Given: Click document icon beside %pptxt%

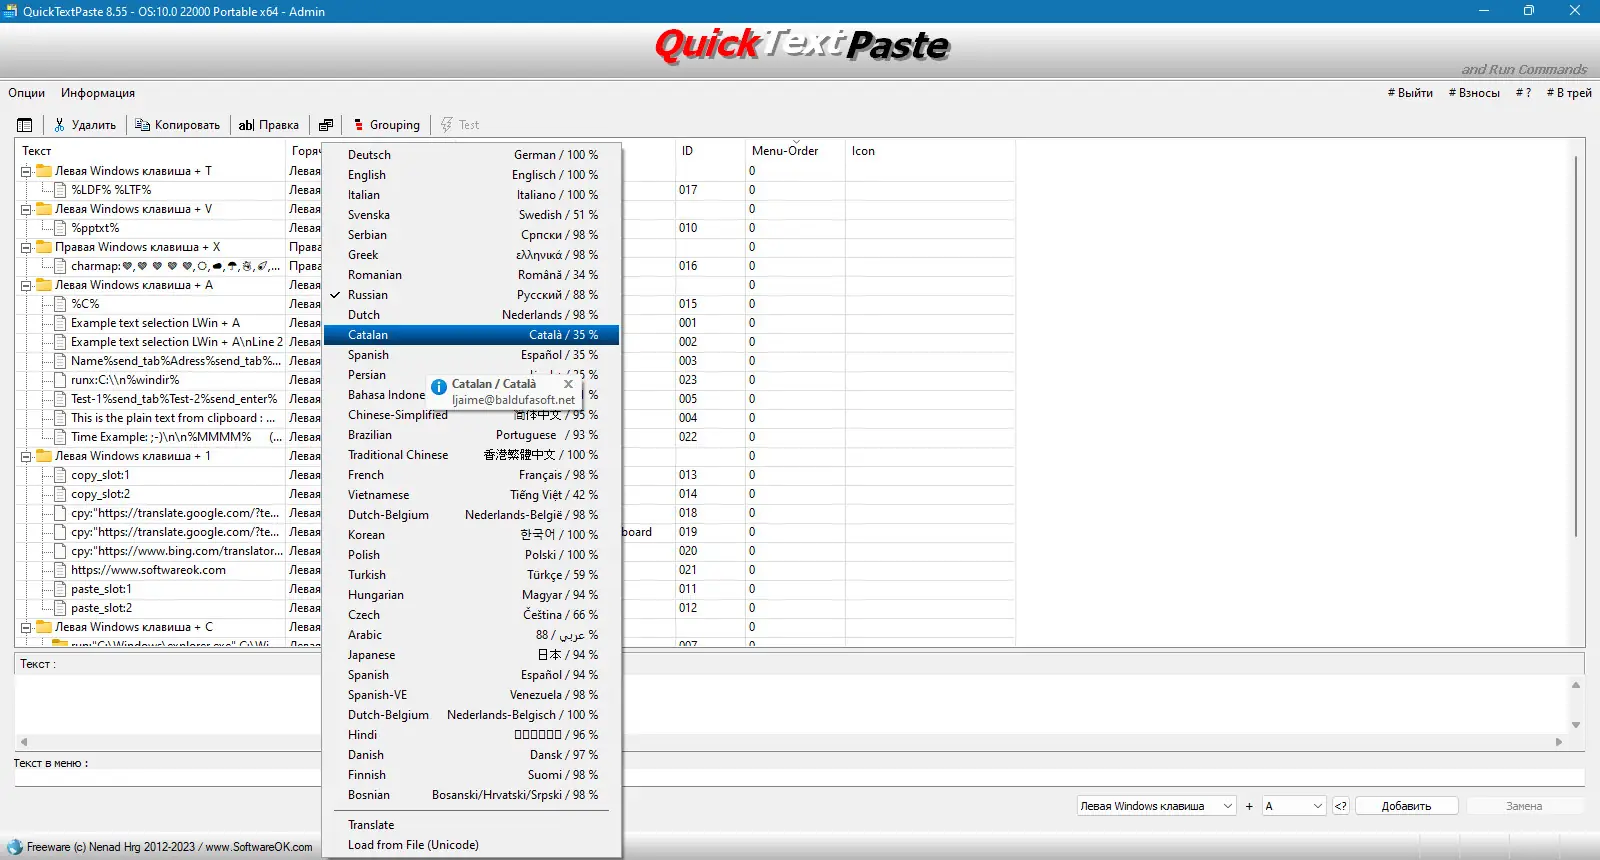Looking at the screenshot, I should point(60,228).
